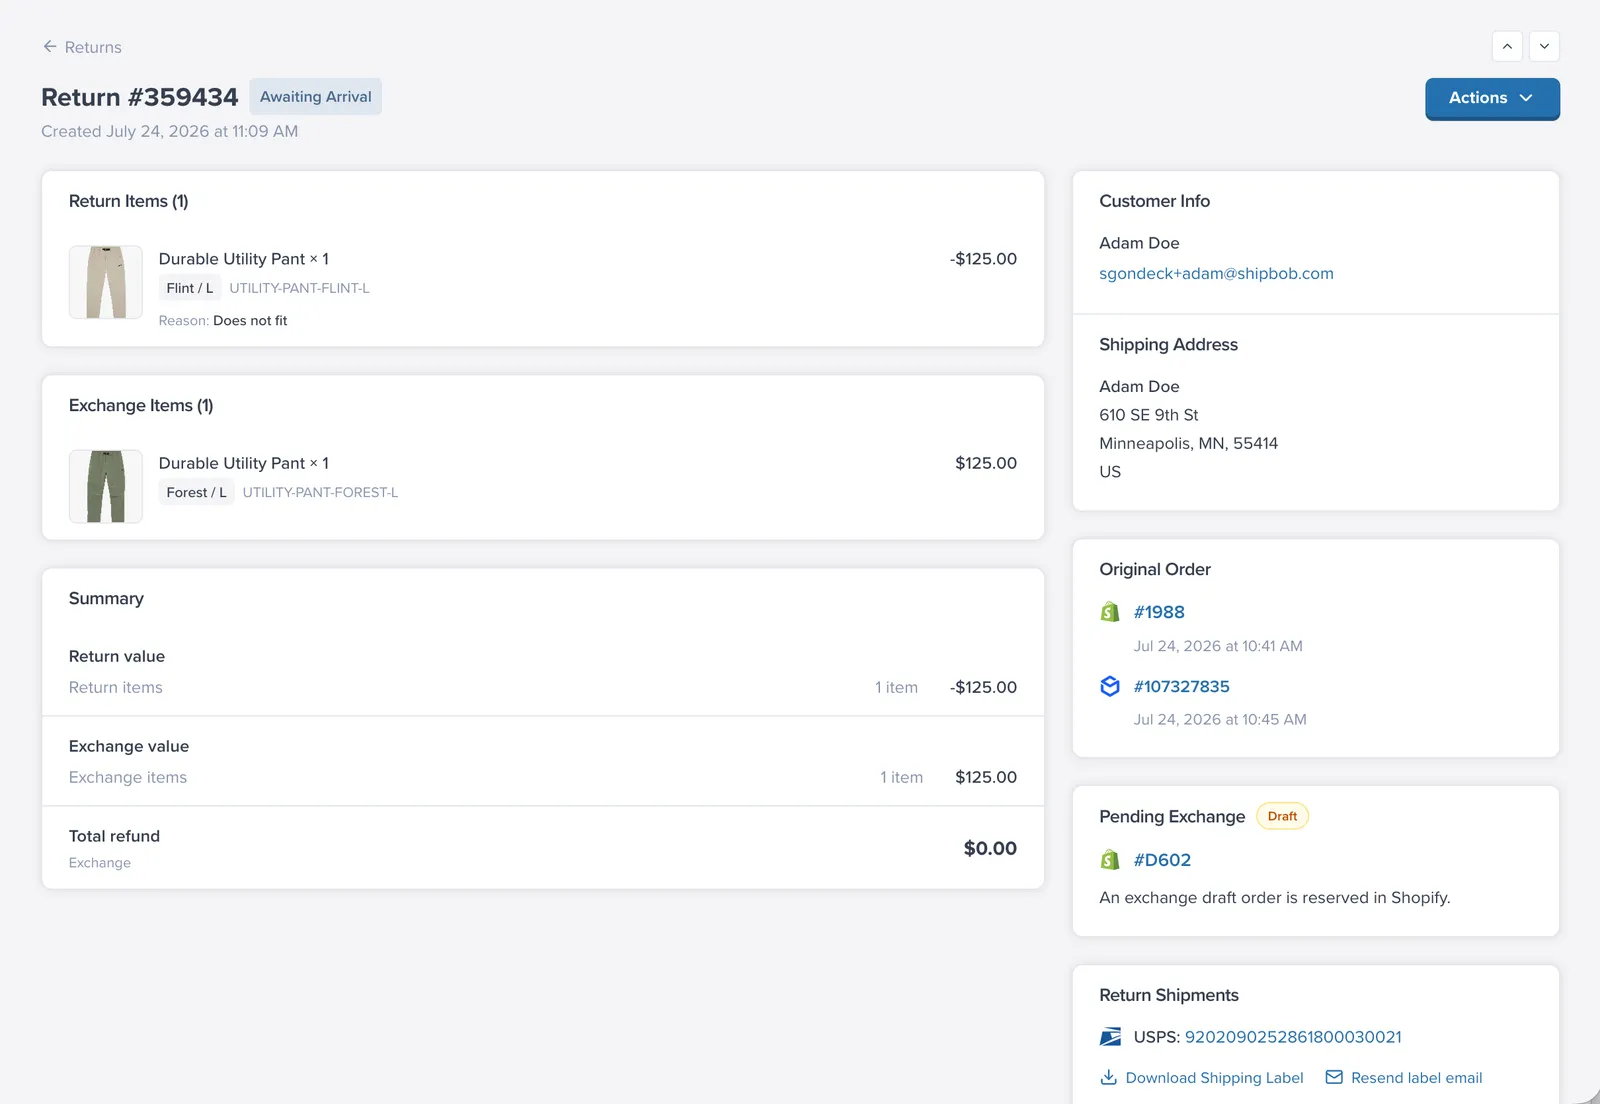The image size is (1600, 1104).
Task: Open ShipBob order #107327835
Action: [x=1181, y=686]
